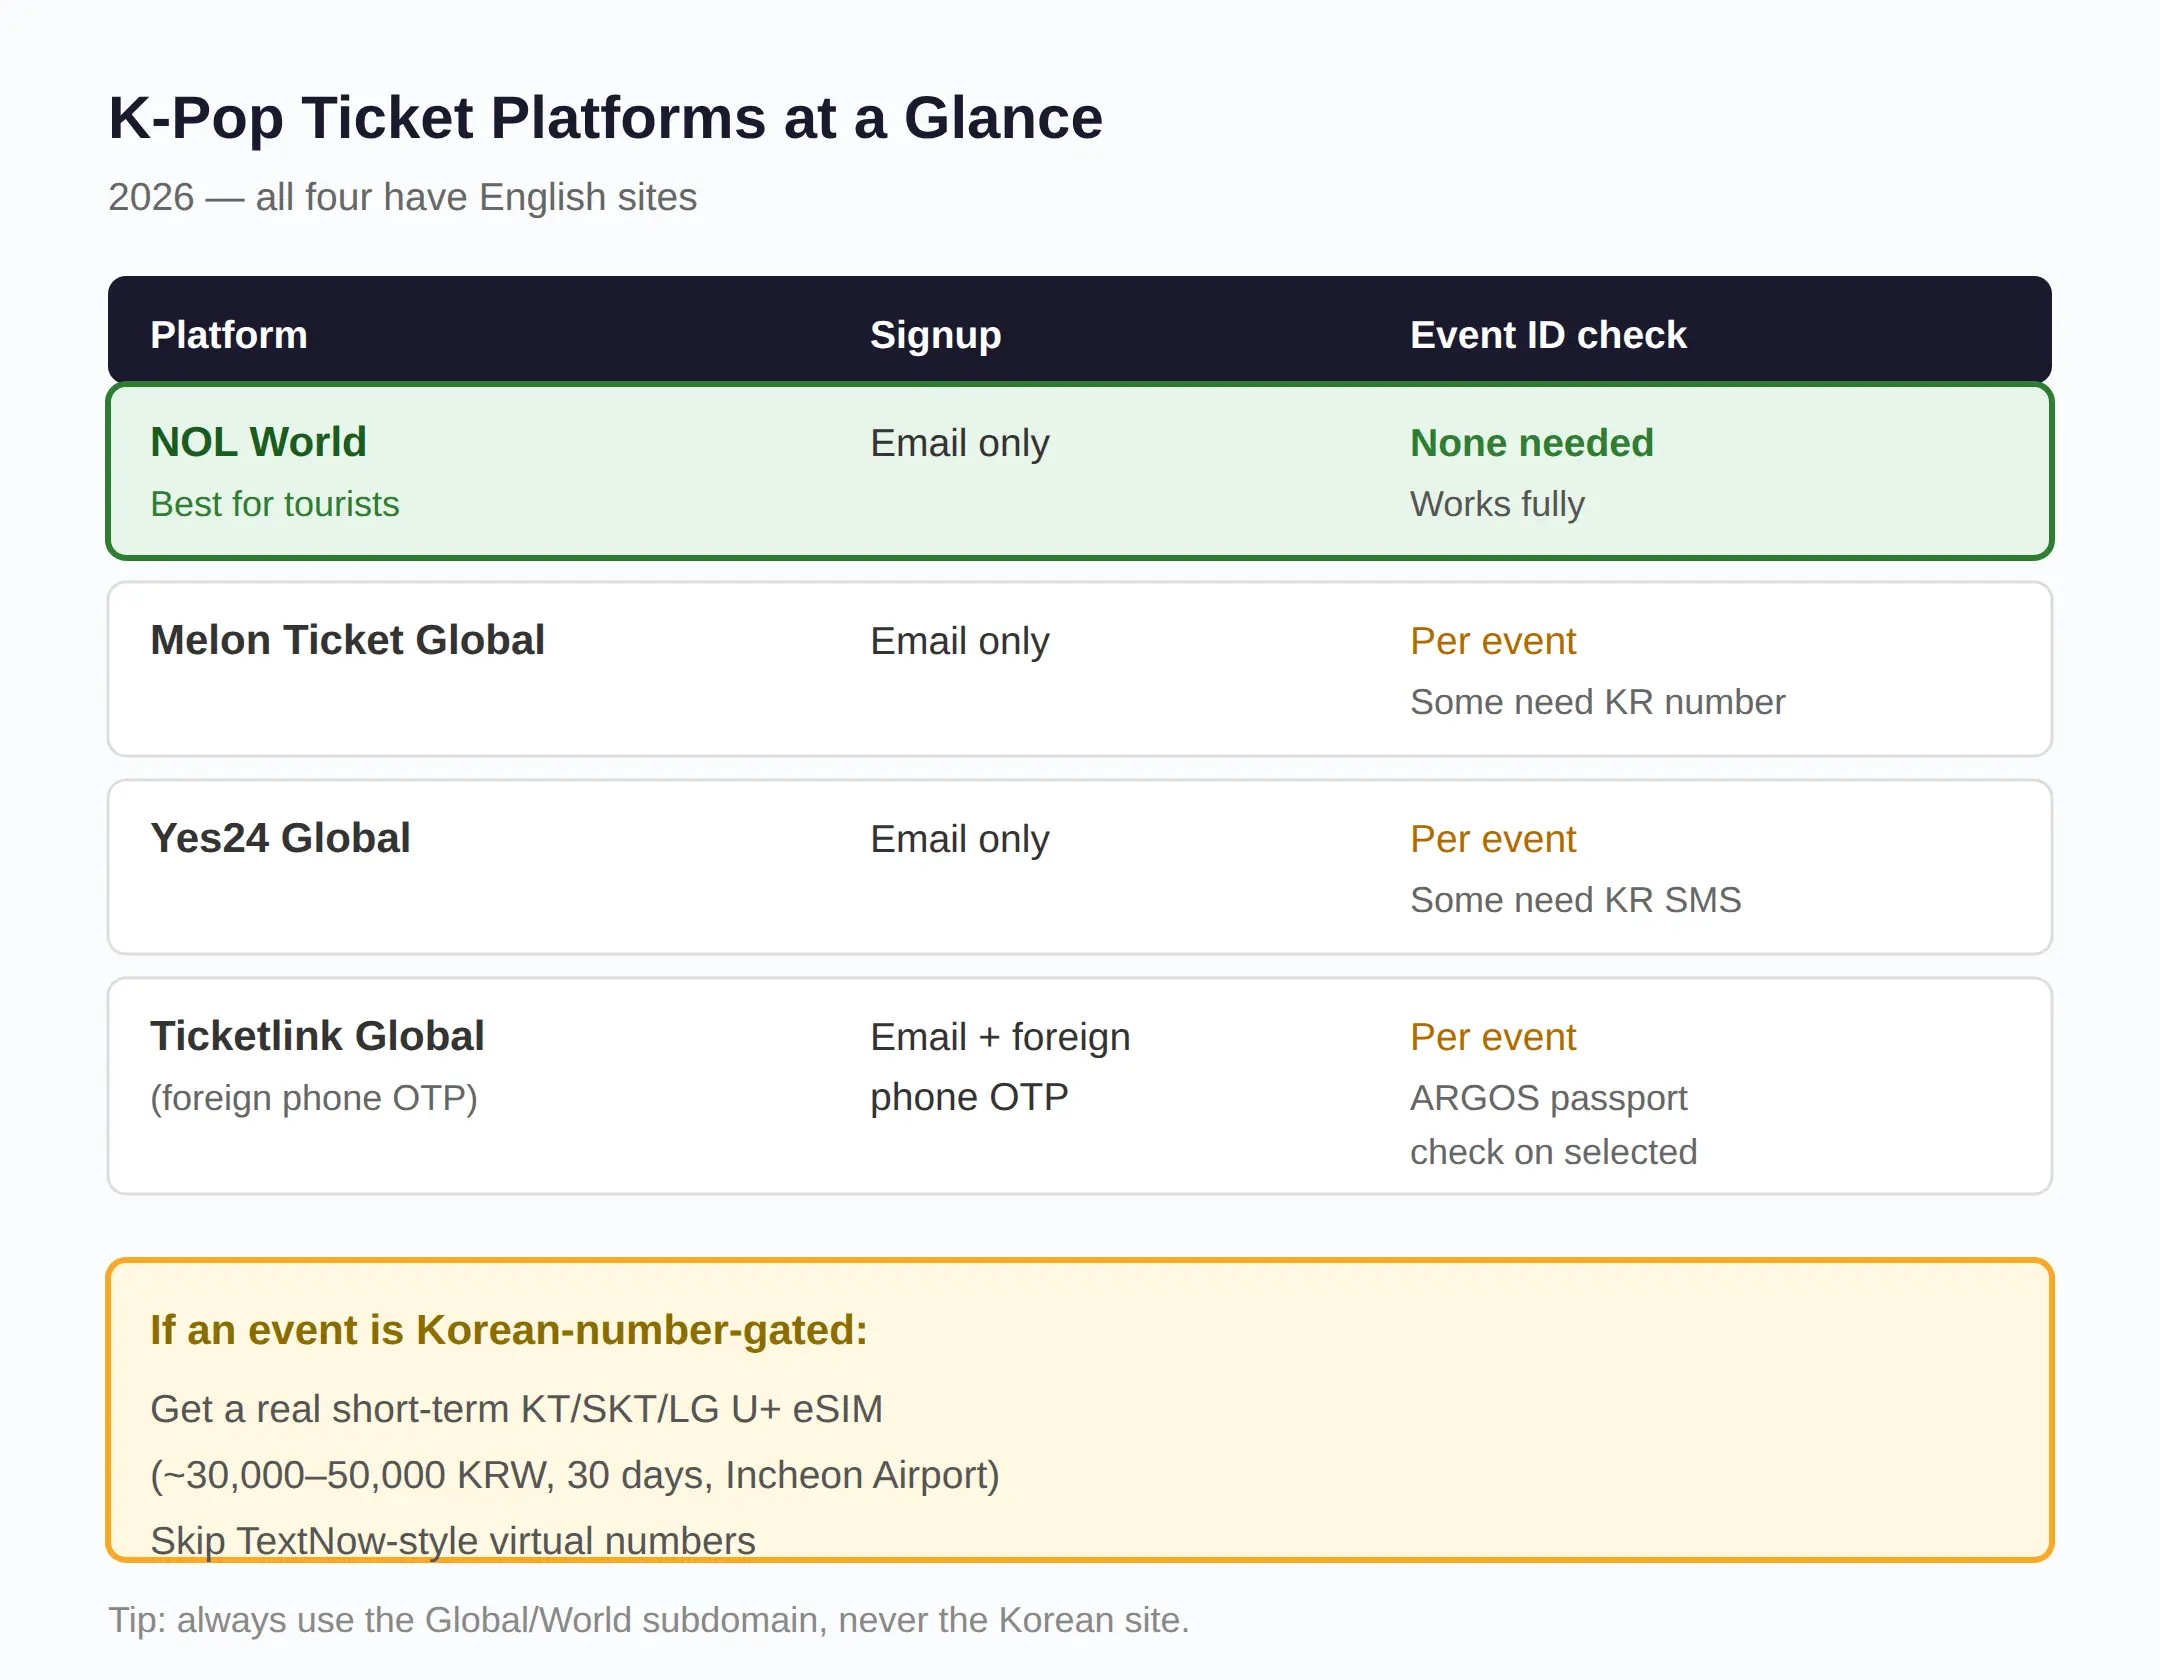
Task: Click Email only in the Melon Ticket row
Action: click(x=959, y=641)
